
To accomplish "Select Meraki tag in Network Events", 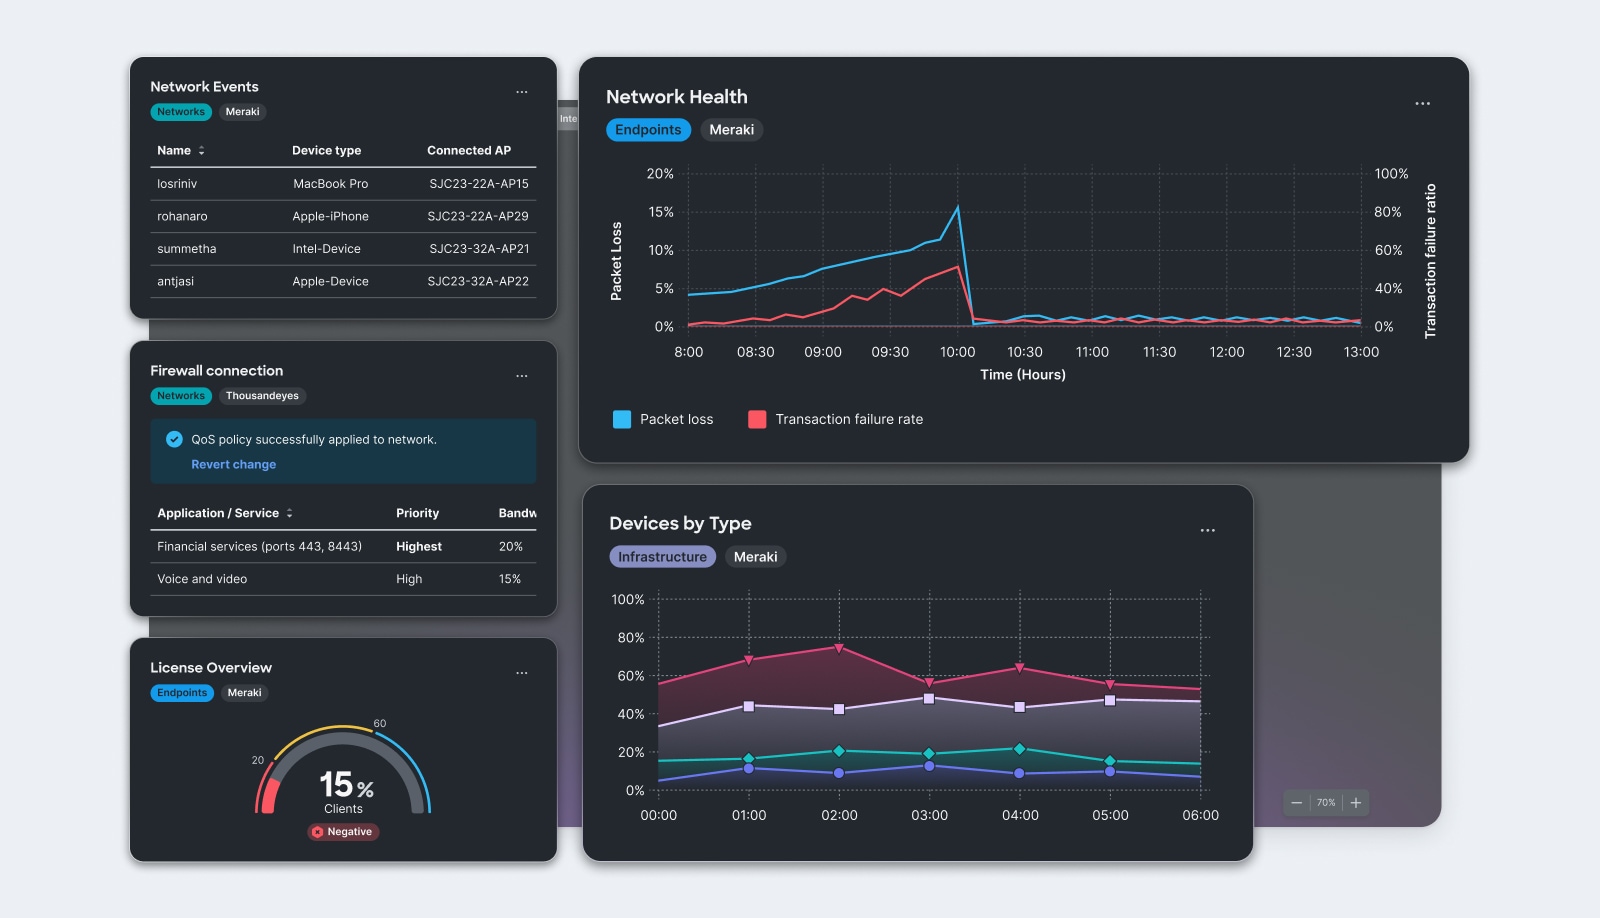I will (x=242, y=112).
